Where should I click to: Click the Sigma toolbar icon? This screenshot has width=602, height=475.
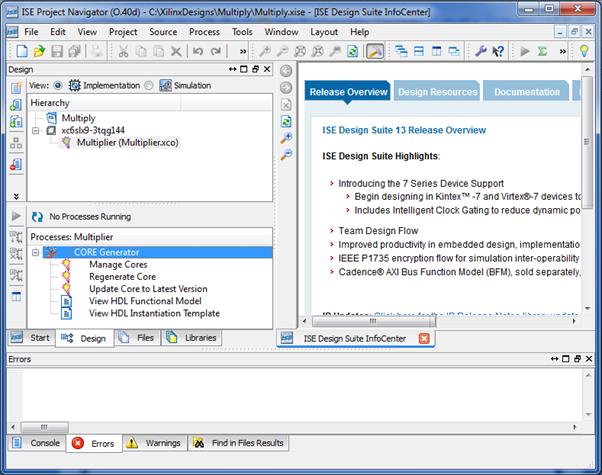tap(542, 51)
